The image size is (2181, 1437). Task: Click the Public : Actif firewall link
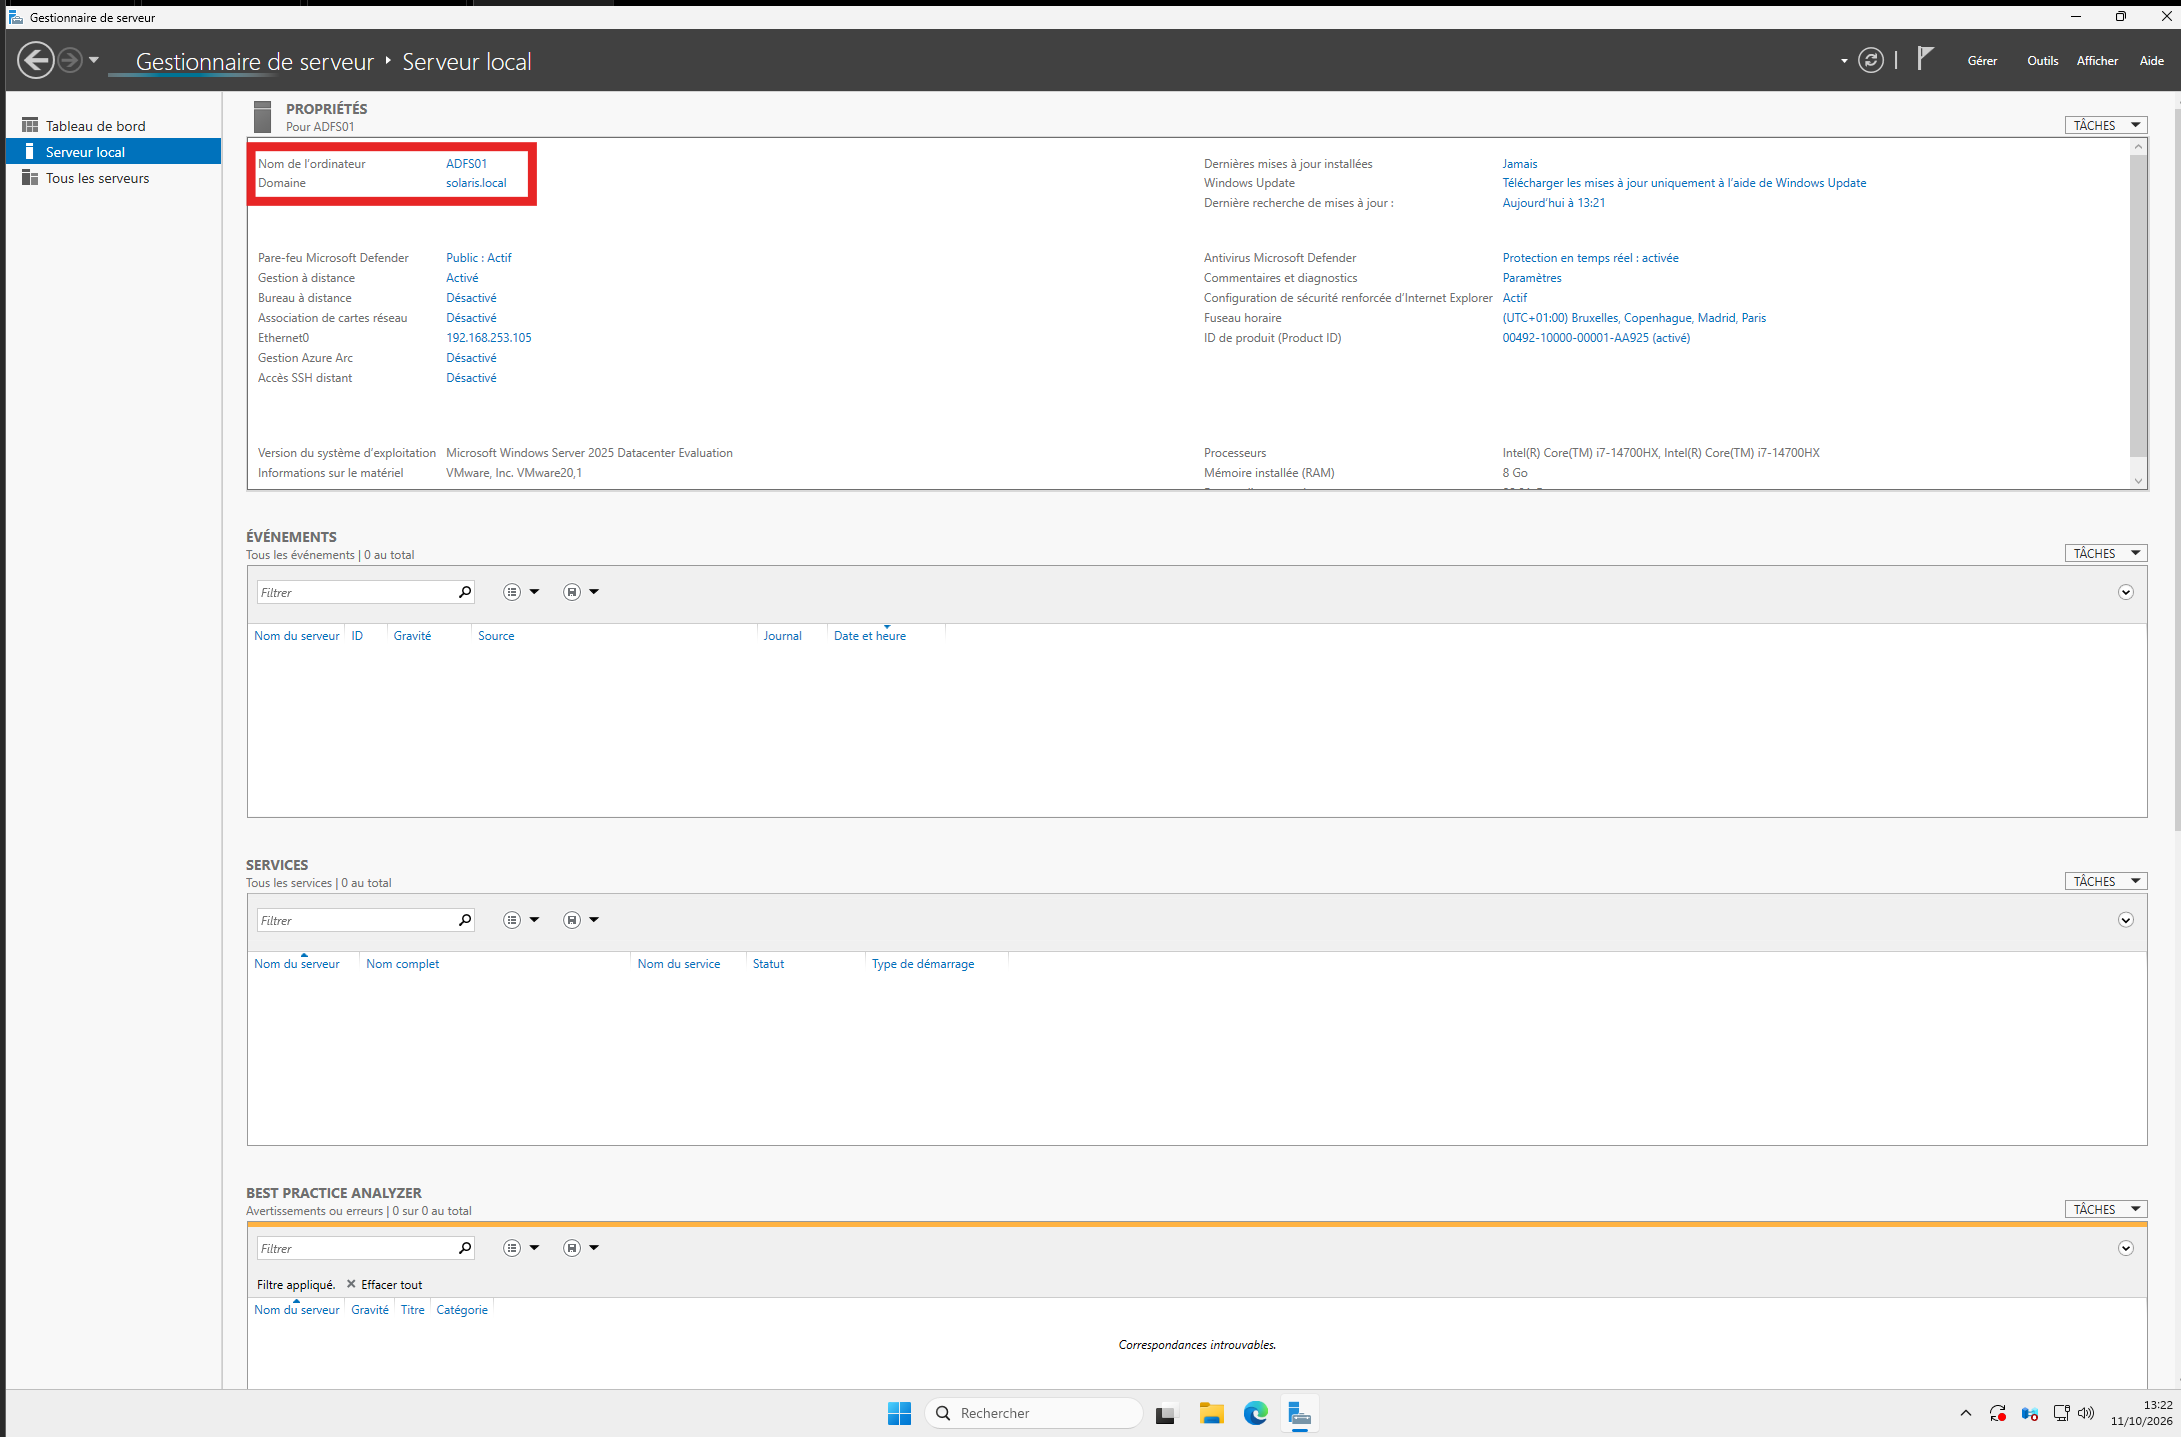click(x=479, y=258)
